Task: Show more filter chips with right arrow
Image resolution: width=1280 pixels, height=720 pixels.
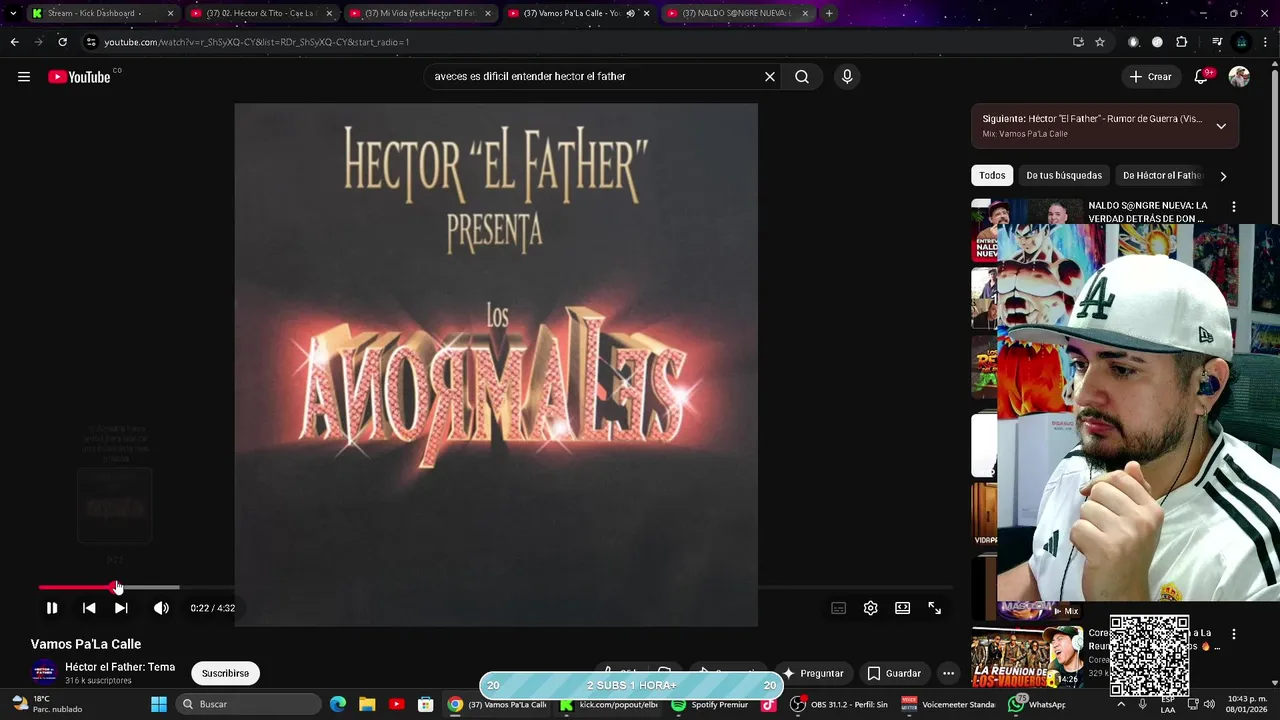Action: coord(1223,176)
